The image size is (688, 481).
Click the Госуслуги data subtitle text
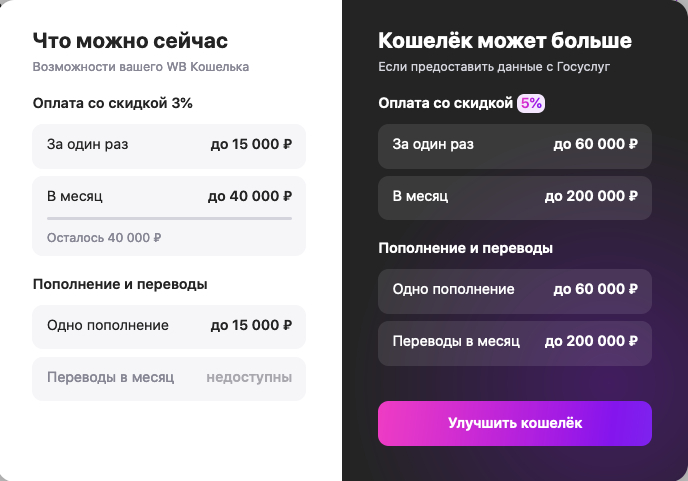coord(494,67)
